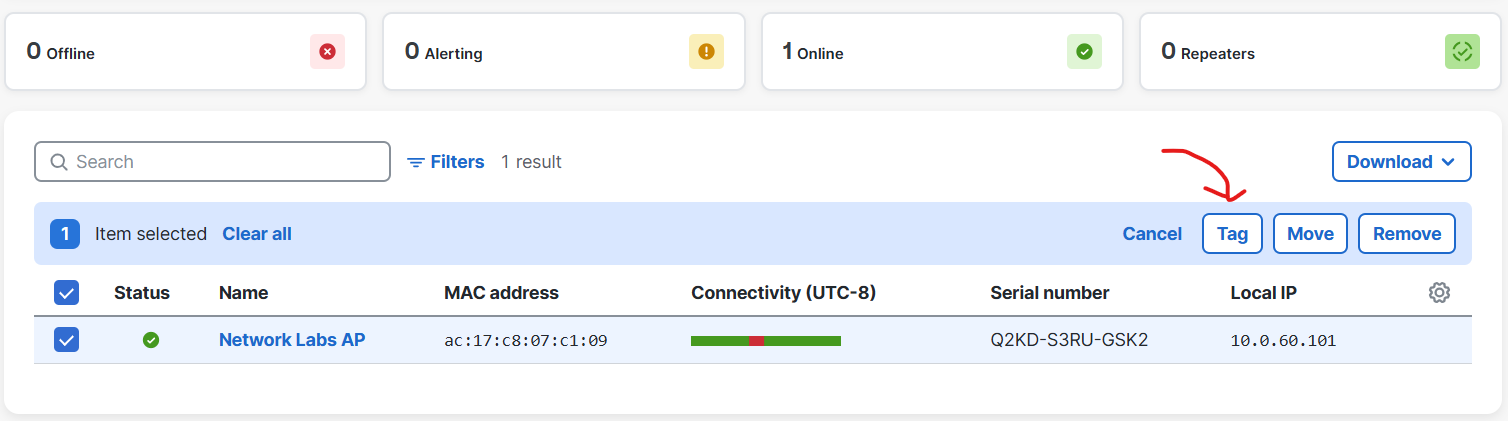1508x421 pixels.
Task: Click green status dot for Network Labs AP
Action: tap(151, 340)
